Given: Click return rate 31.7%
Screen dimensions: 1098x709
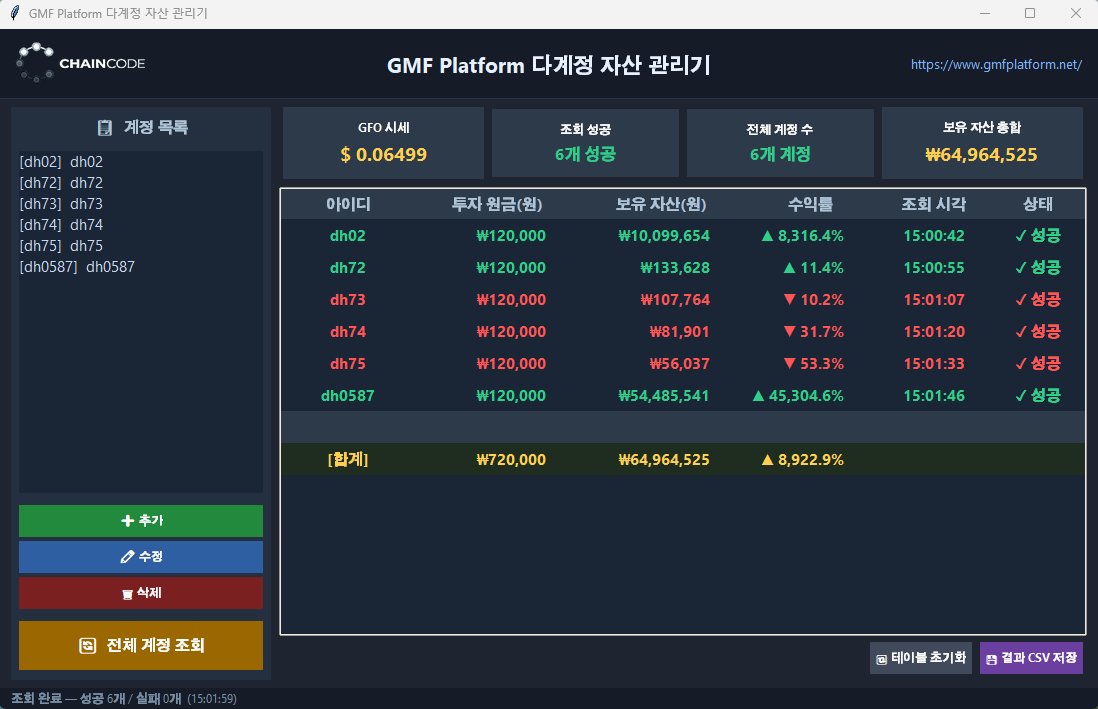Looking at the screenshot, I should point(814,331).
